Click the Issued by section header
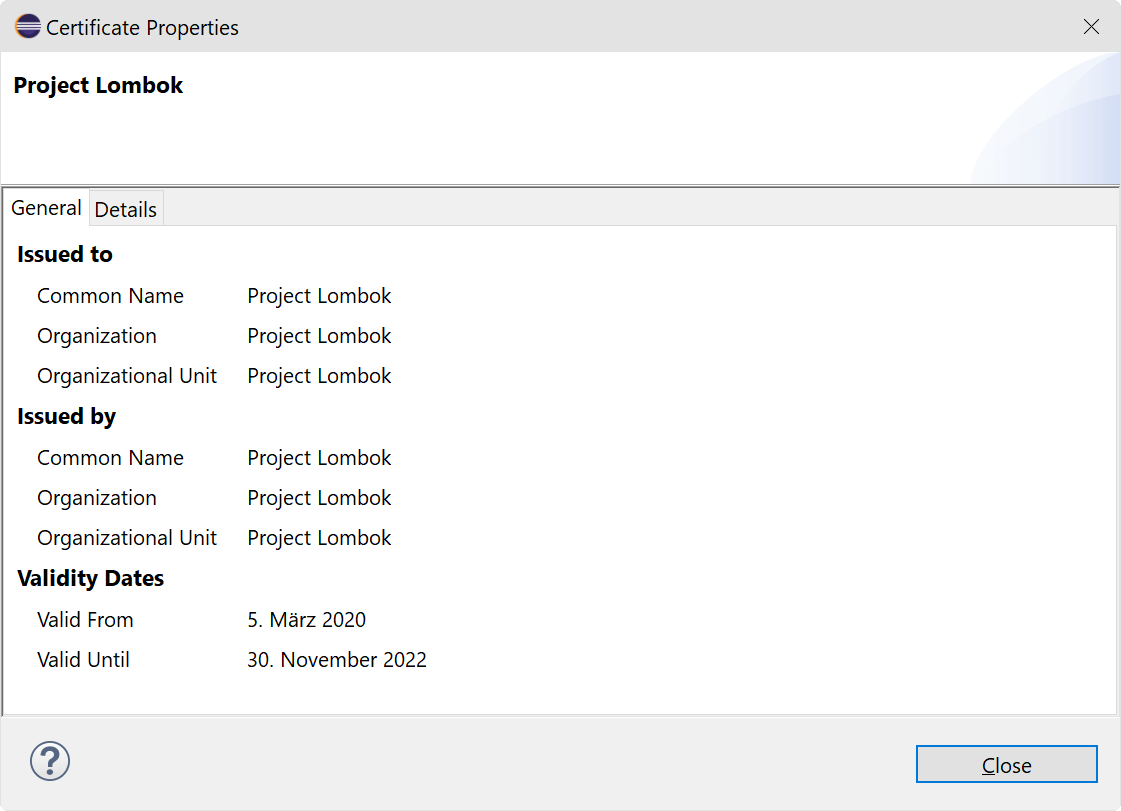Viewport: 1121px width, 811px height. pyautogui.click(x=66, y=416)
